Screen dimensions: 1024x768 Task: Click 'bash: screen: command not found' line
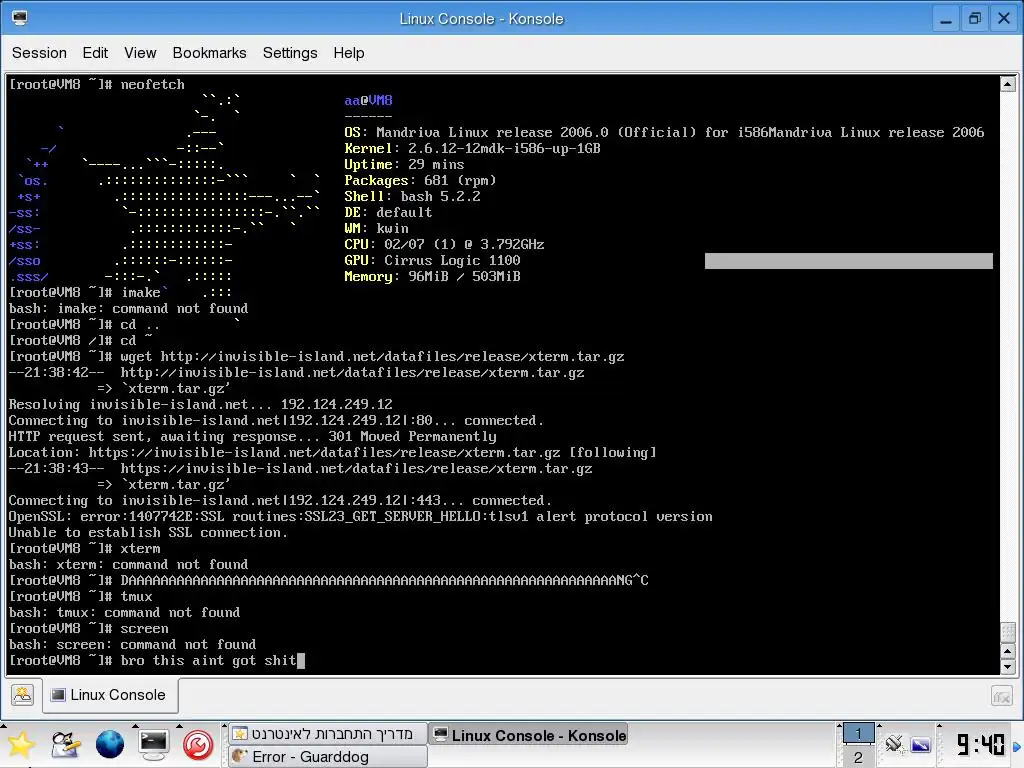tap(132, 645)
